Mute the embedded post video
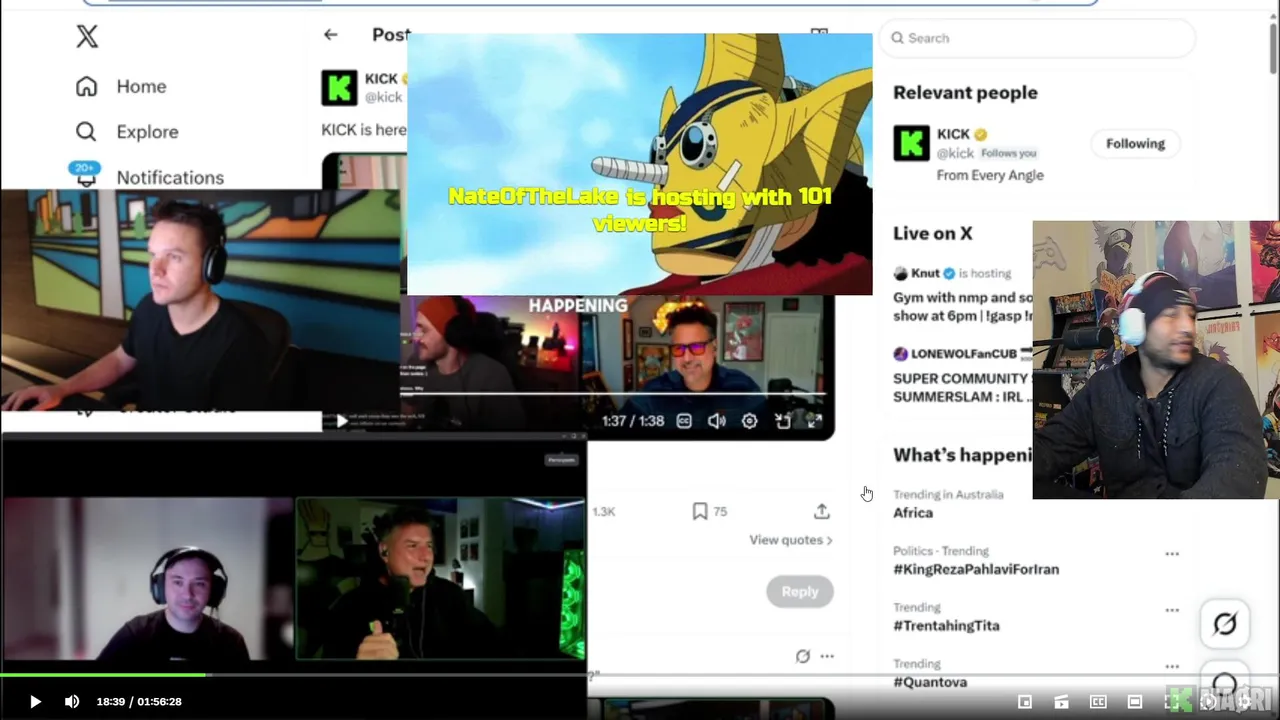Image resolution: width=1280 pixels, height=720 pixels. (x=717, y=421)
